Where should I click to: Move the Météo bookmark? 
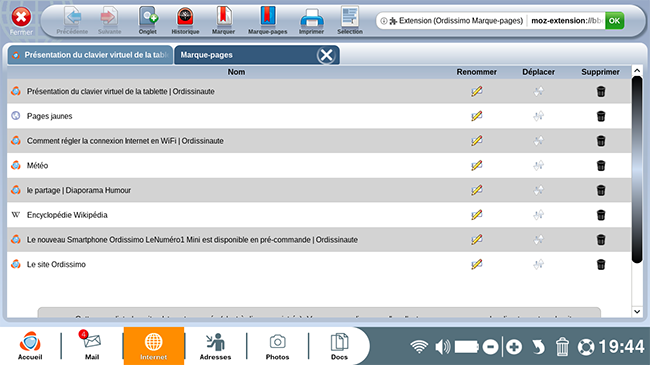click(538, 165)
